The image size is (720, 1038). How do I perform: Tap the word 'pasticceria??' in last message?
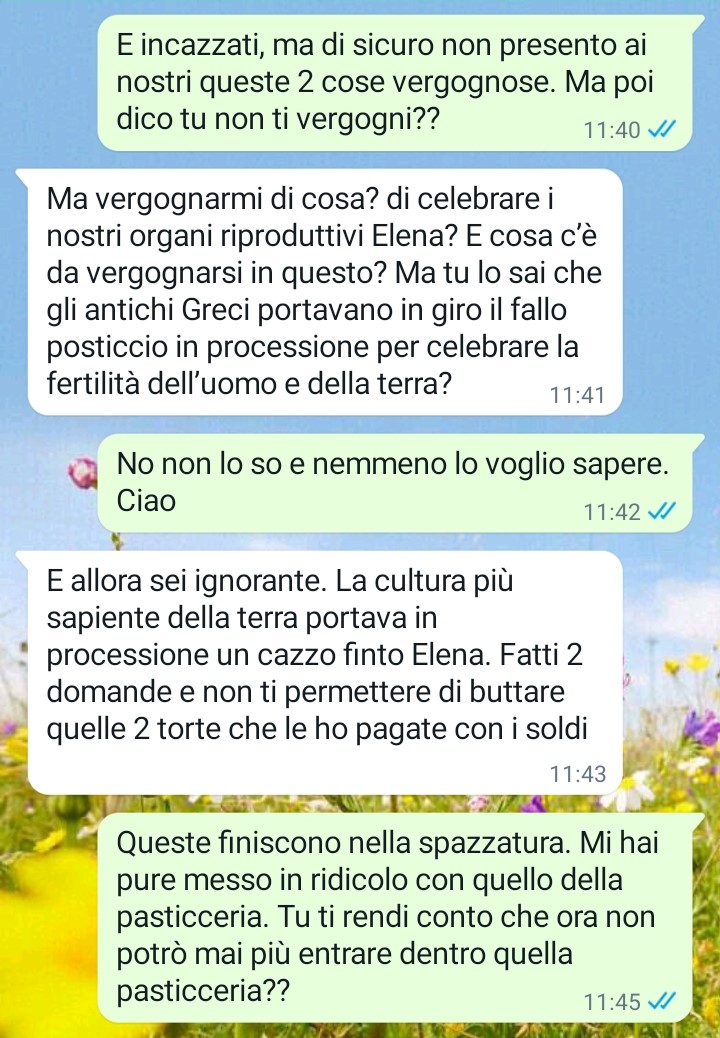pyautogui.click(x=203, y=991)
